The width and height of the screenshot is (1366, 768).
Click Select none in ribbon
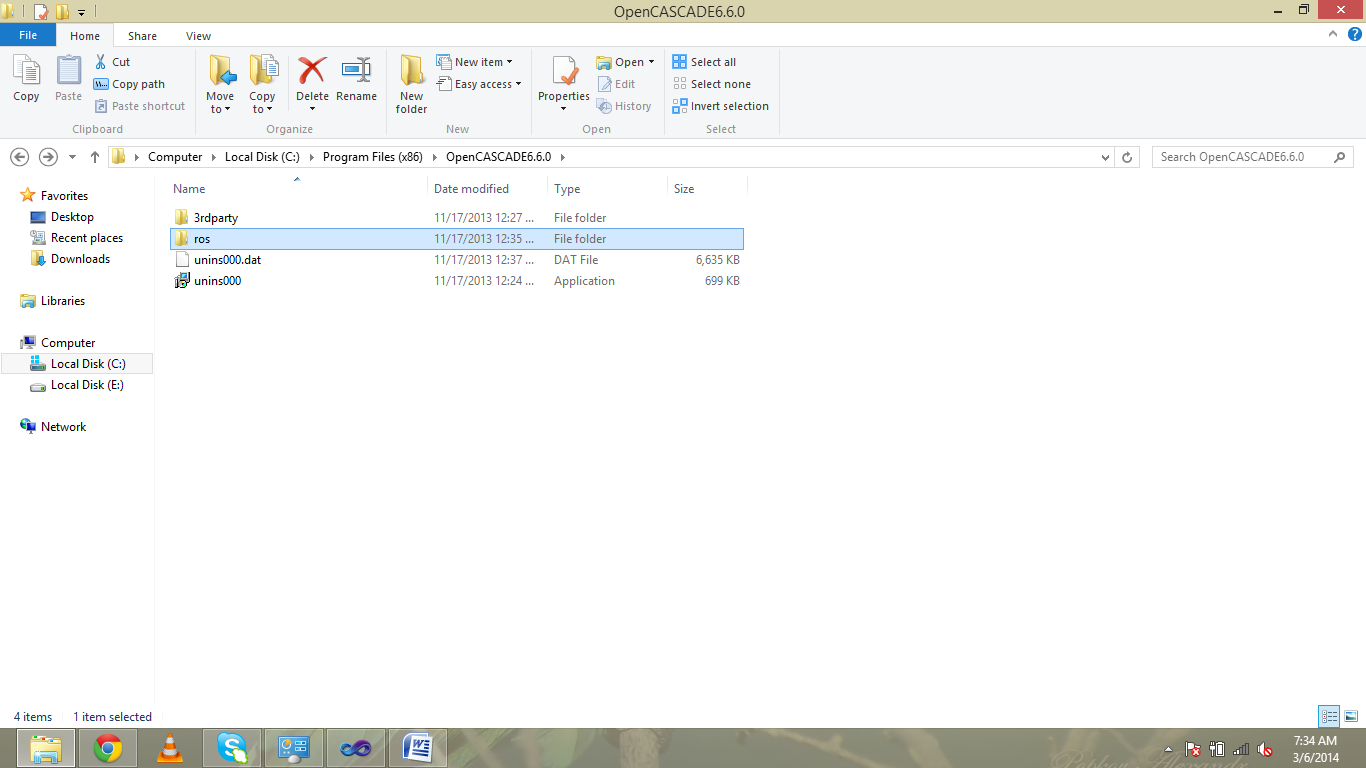tap(711, 84)
